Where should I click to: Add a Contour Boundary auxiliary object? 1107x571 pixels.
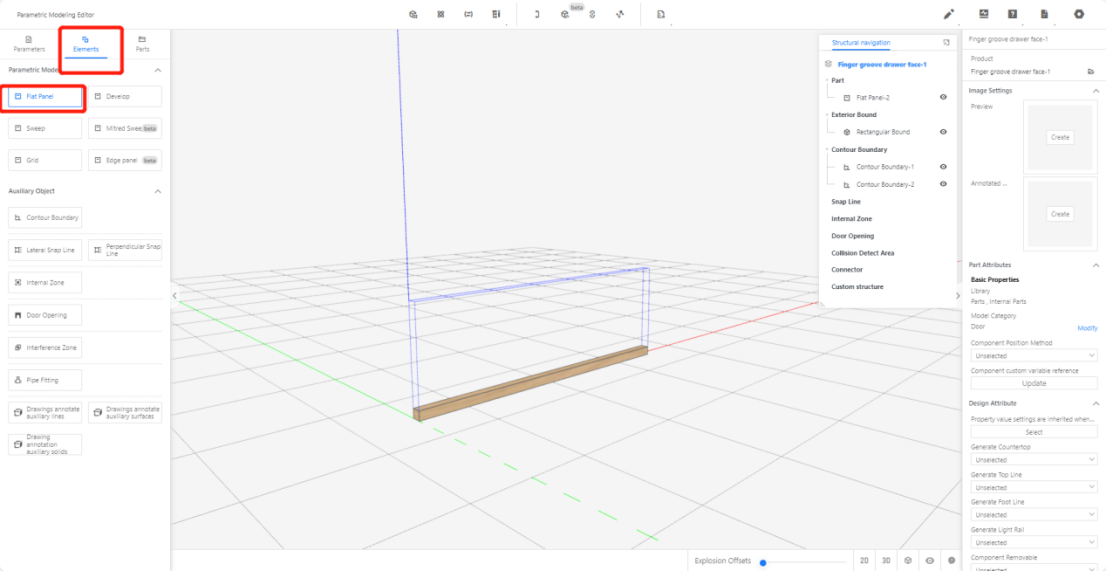point(45,218)
